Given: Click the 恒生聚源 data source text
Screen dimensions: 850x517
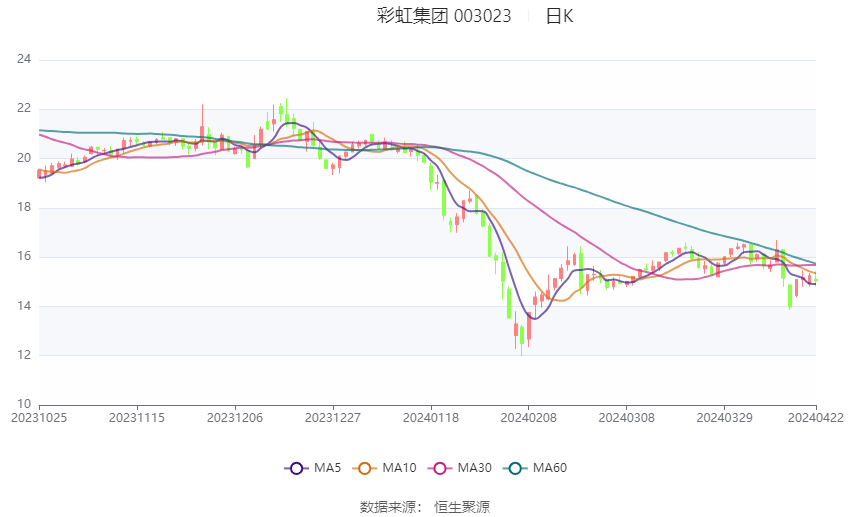Looking at the screenshot, I should (x=462, y=507).
